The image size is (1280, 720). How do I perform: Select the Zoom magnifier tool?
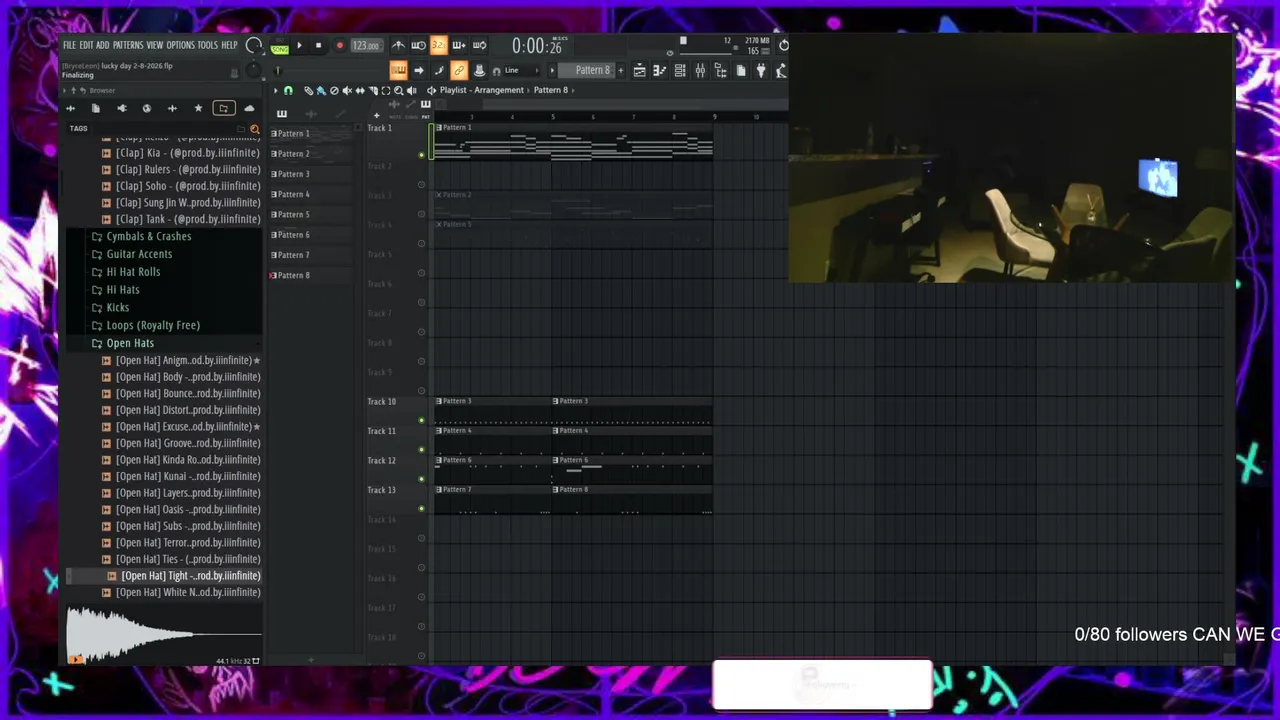pyautogui.click(x=398, y=90)
